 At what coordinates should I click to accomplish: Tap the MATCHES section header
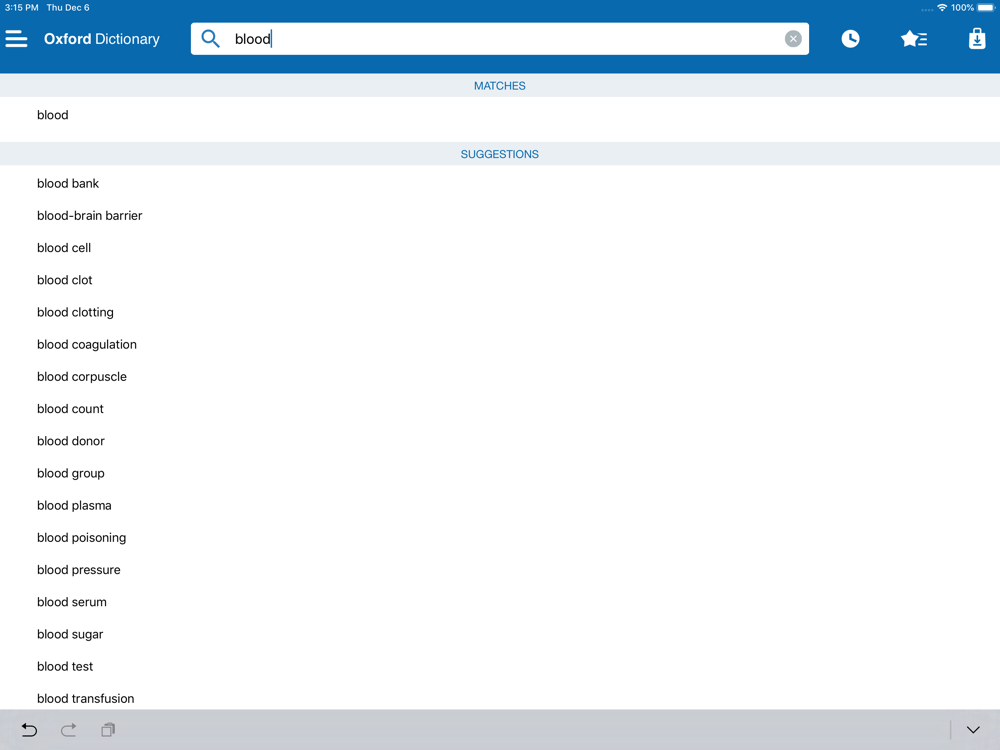tap(500, 85)
